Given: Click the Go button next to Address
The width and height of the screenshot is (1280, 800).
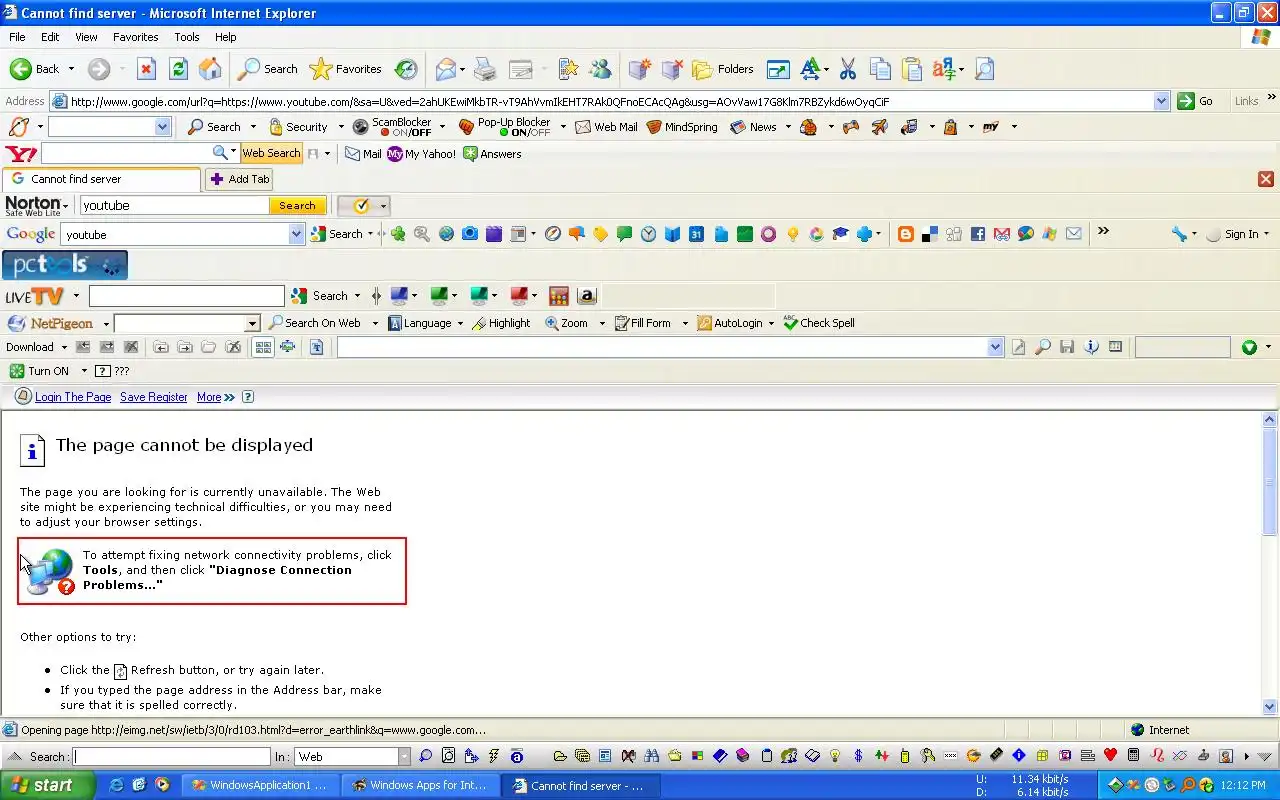Looking at the screenshot, I should [x=1196, y=101].
